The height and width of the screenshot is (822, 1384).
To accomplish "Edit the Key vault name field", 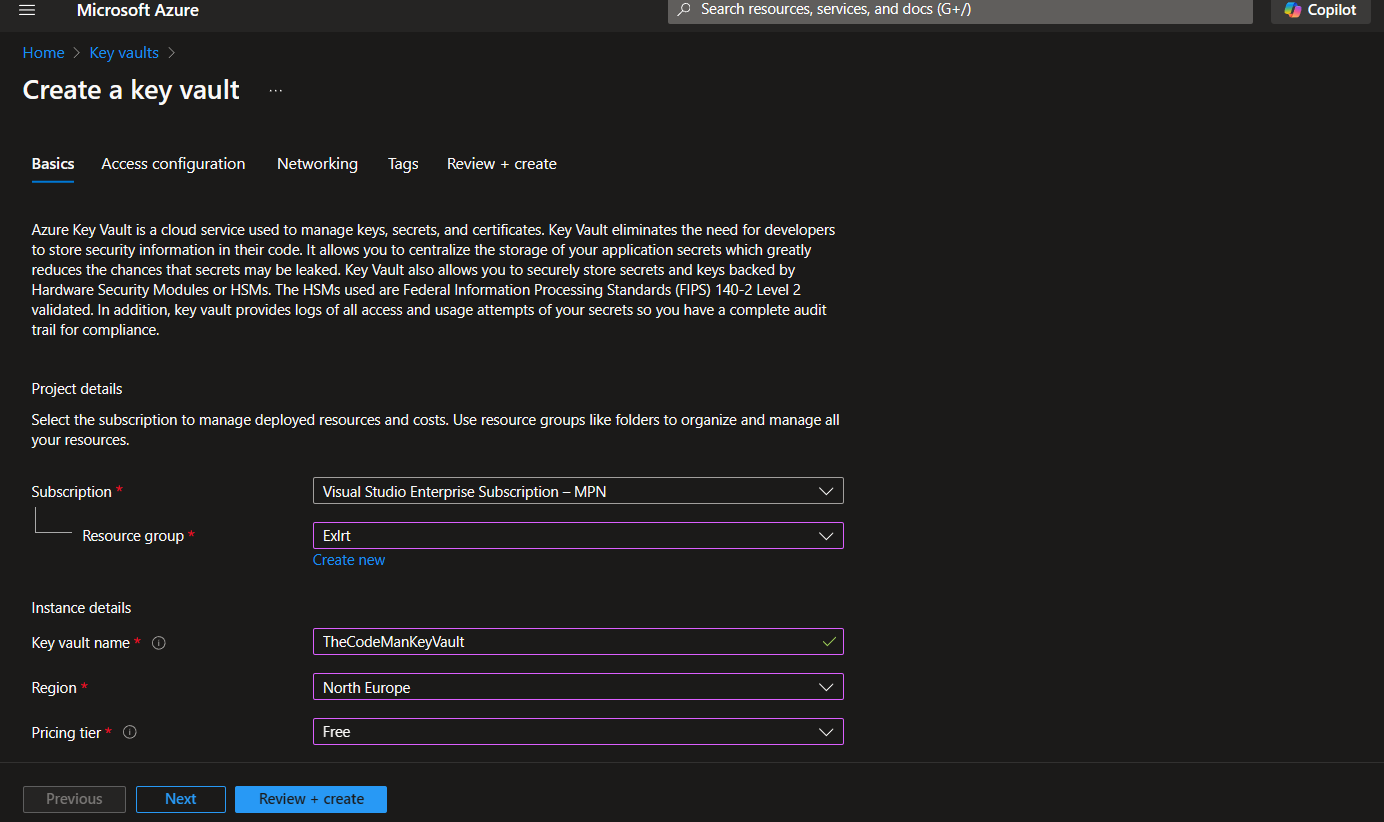I will 578,642.
